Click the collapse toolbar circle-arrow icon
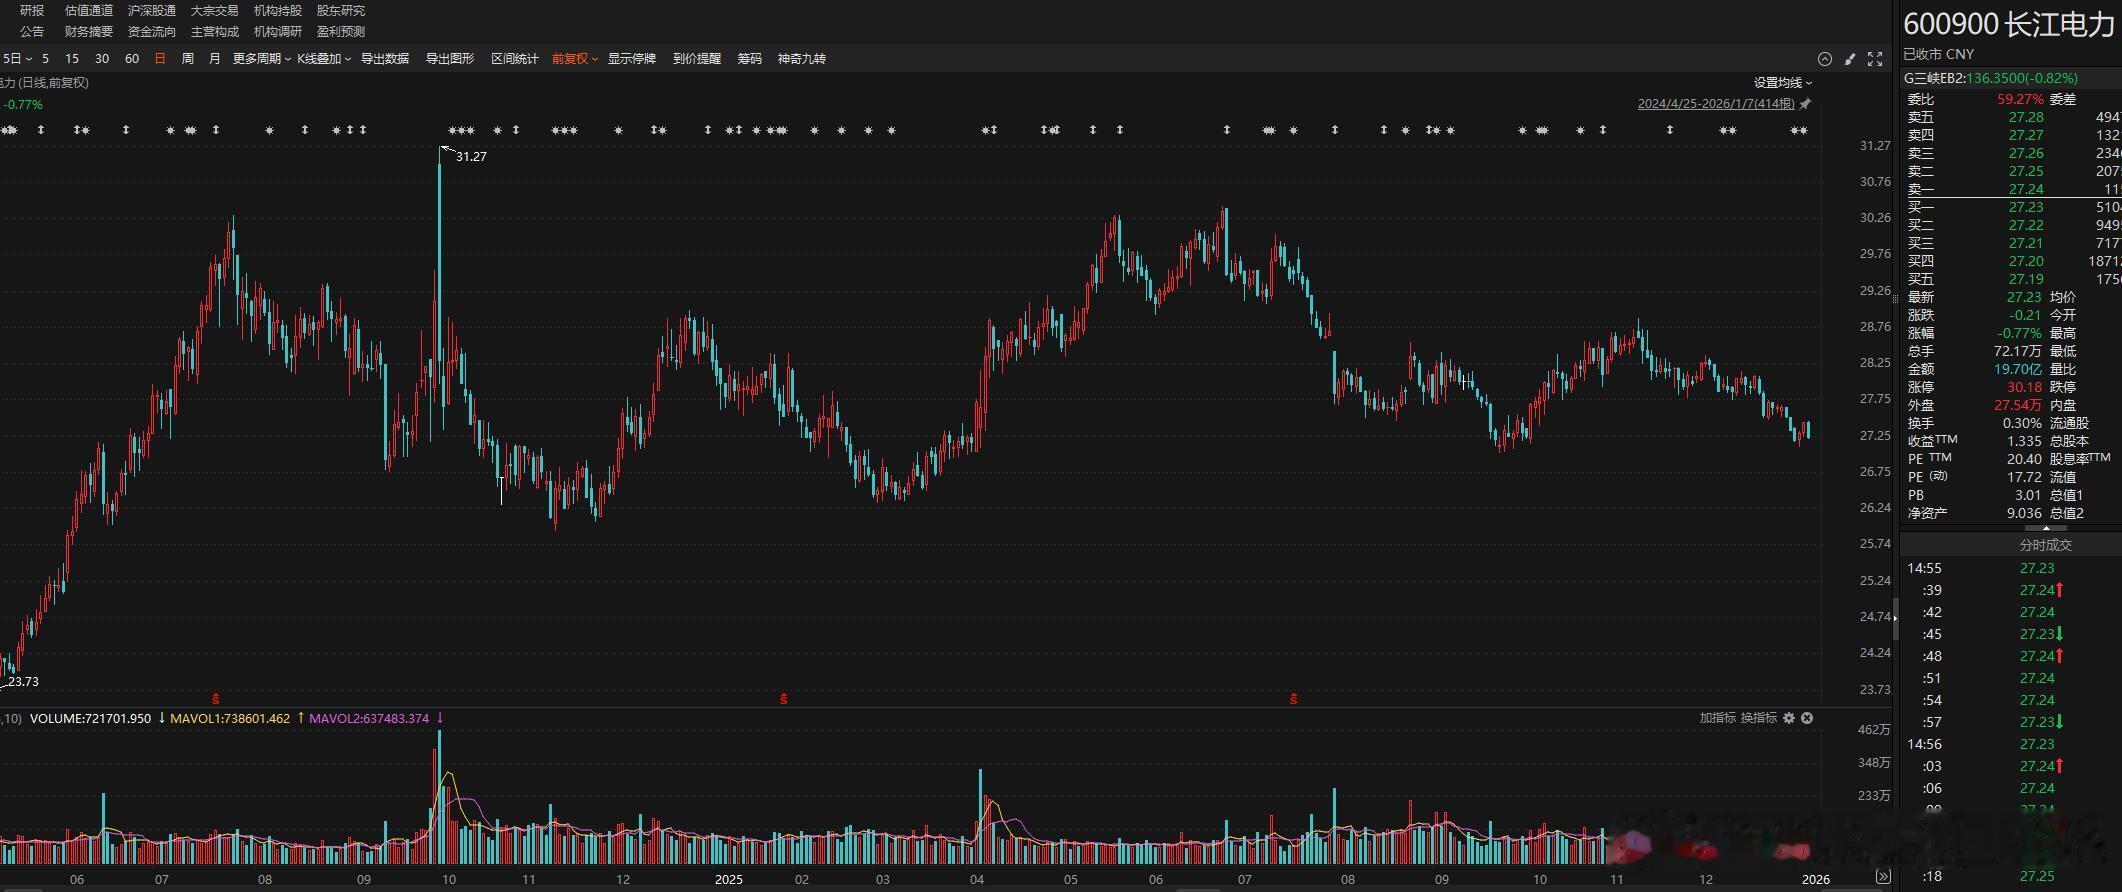The image size is (2122, 892). click(x=1824, y=59)
